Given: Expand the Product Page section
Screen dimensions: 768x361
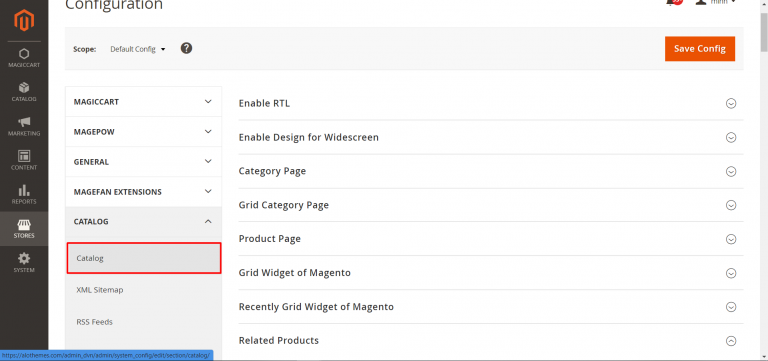Looking at the screenshot, I should (491, 239).
